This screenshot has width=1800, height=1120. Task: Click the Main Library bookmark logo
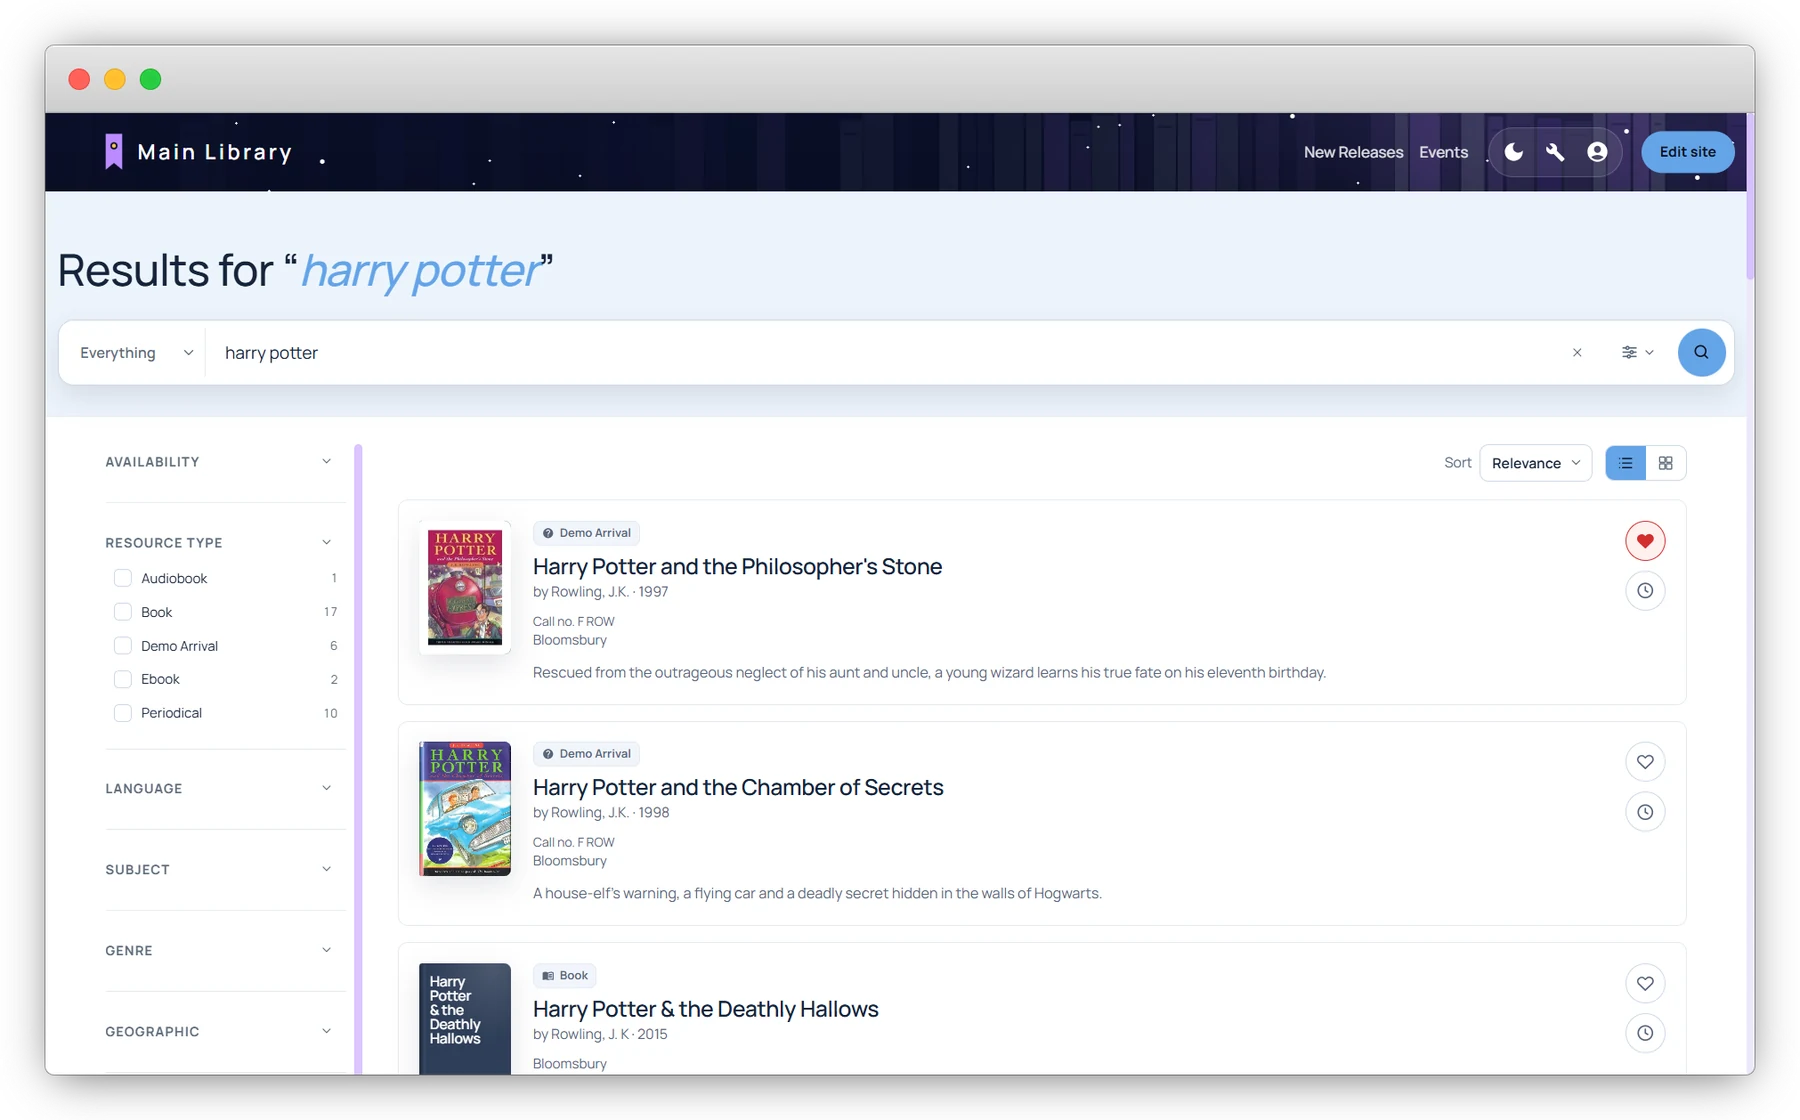point(114,152)
